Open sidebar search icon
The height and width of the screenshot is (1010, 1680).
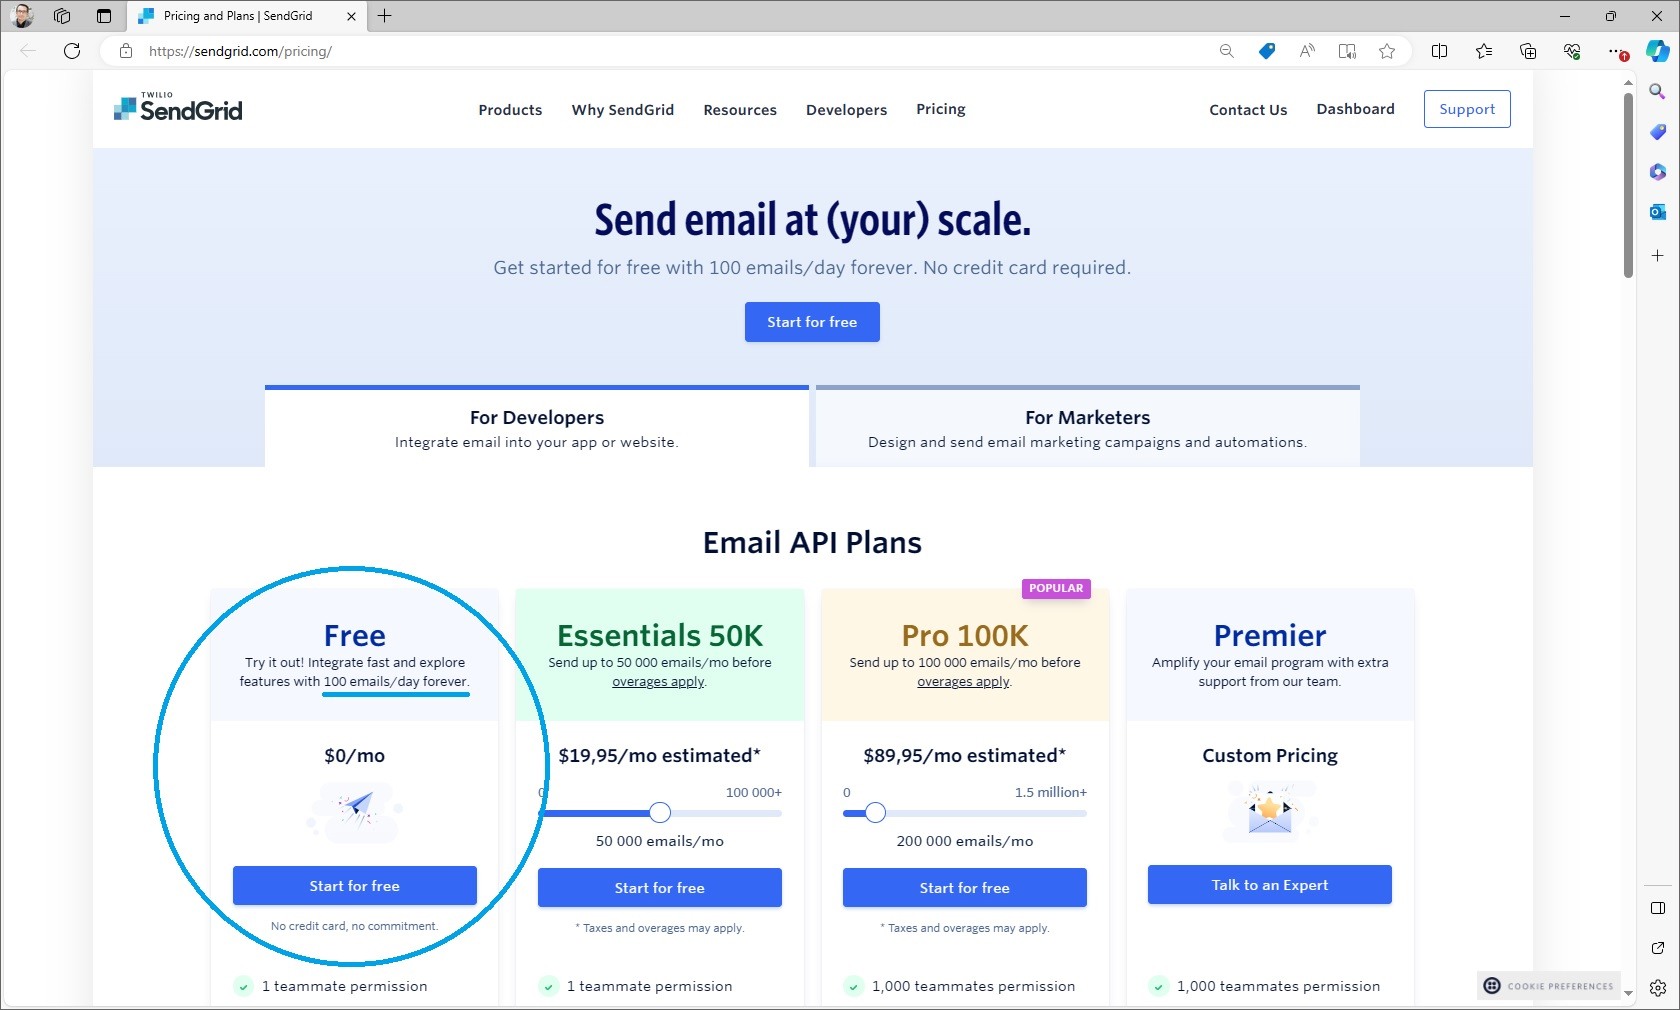click(1657, 91)
